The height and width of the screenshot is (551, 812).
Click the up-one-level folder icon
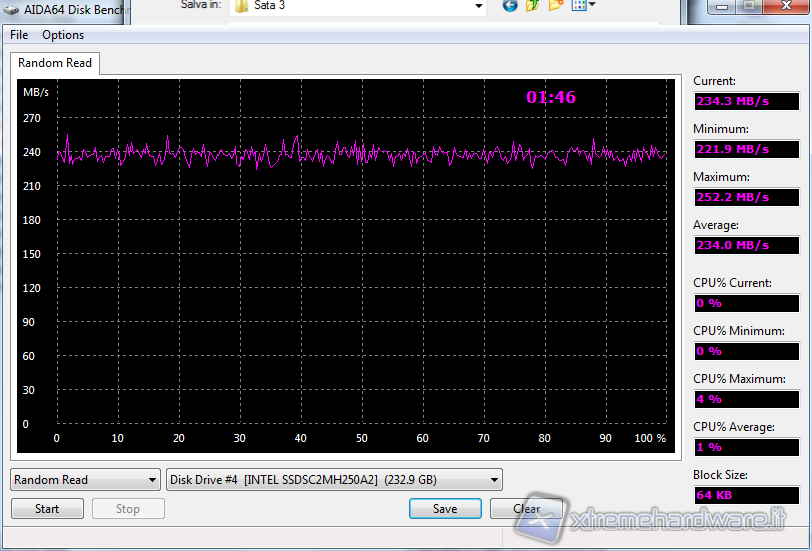coord(533,5)
